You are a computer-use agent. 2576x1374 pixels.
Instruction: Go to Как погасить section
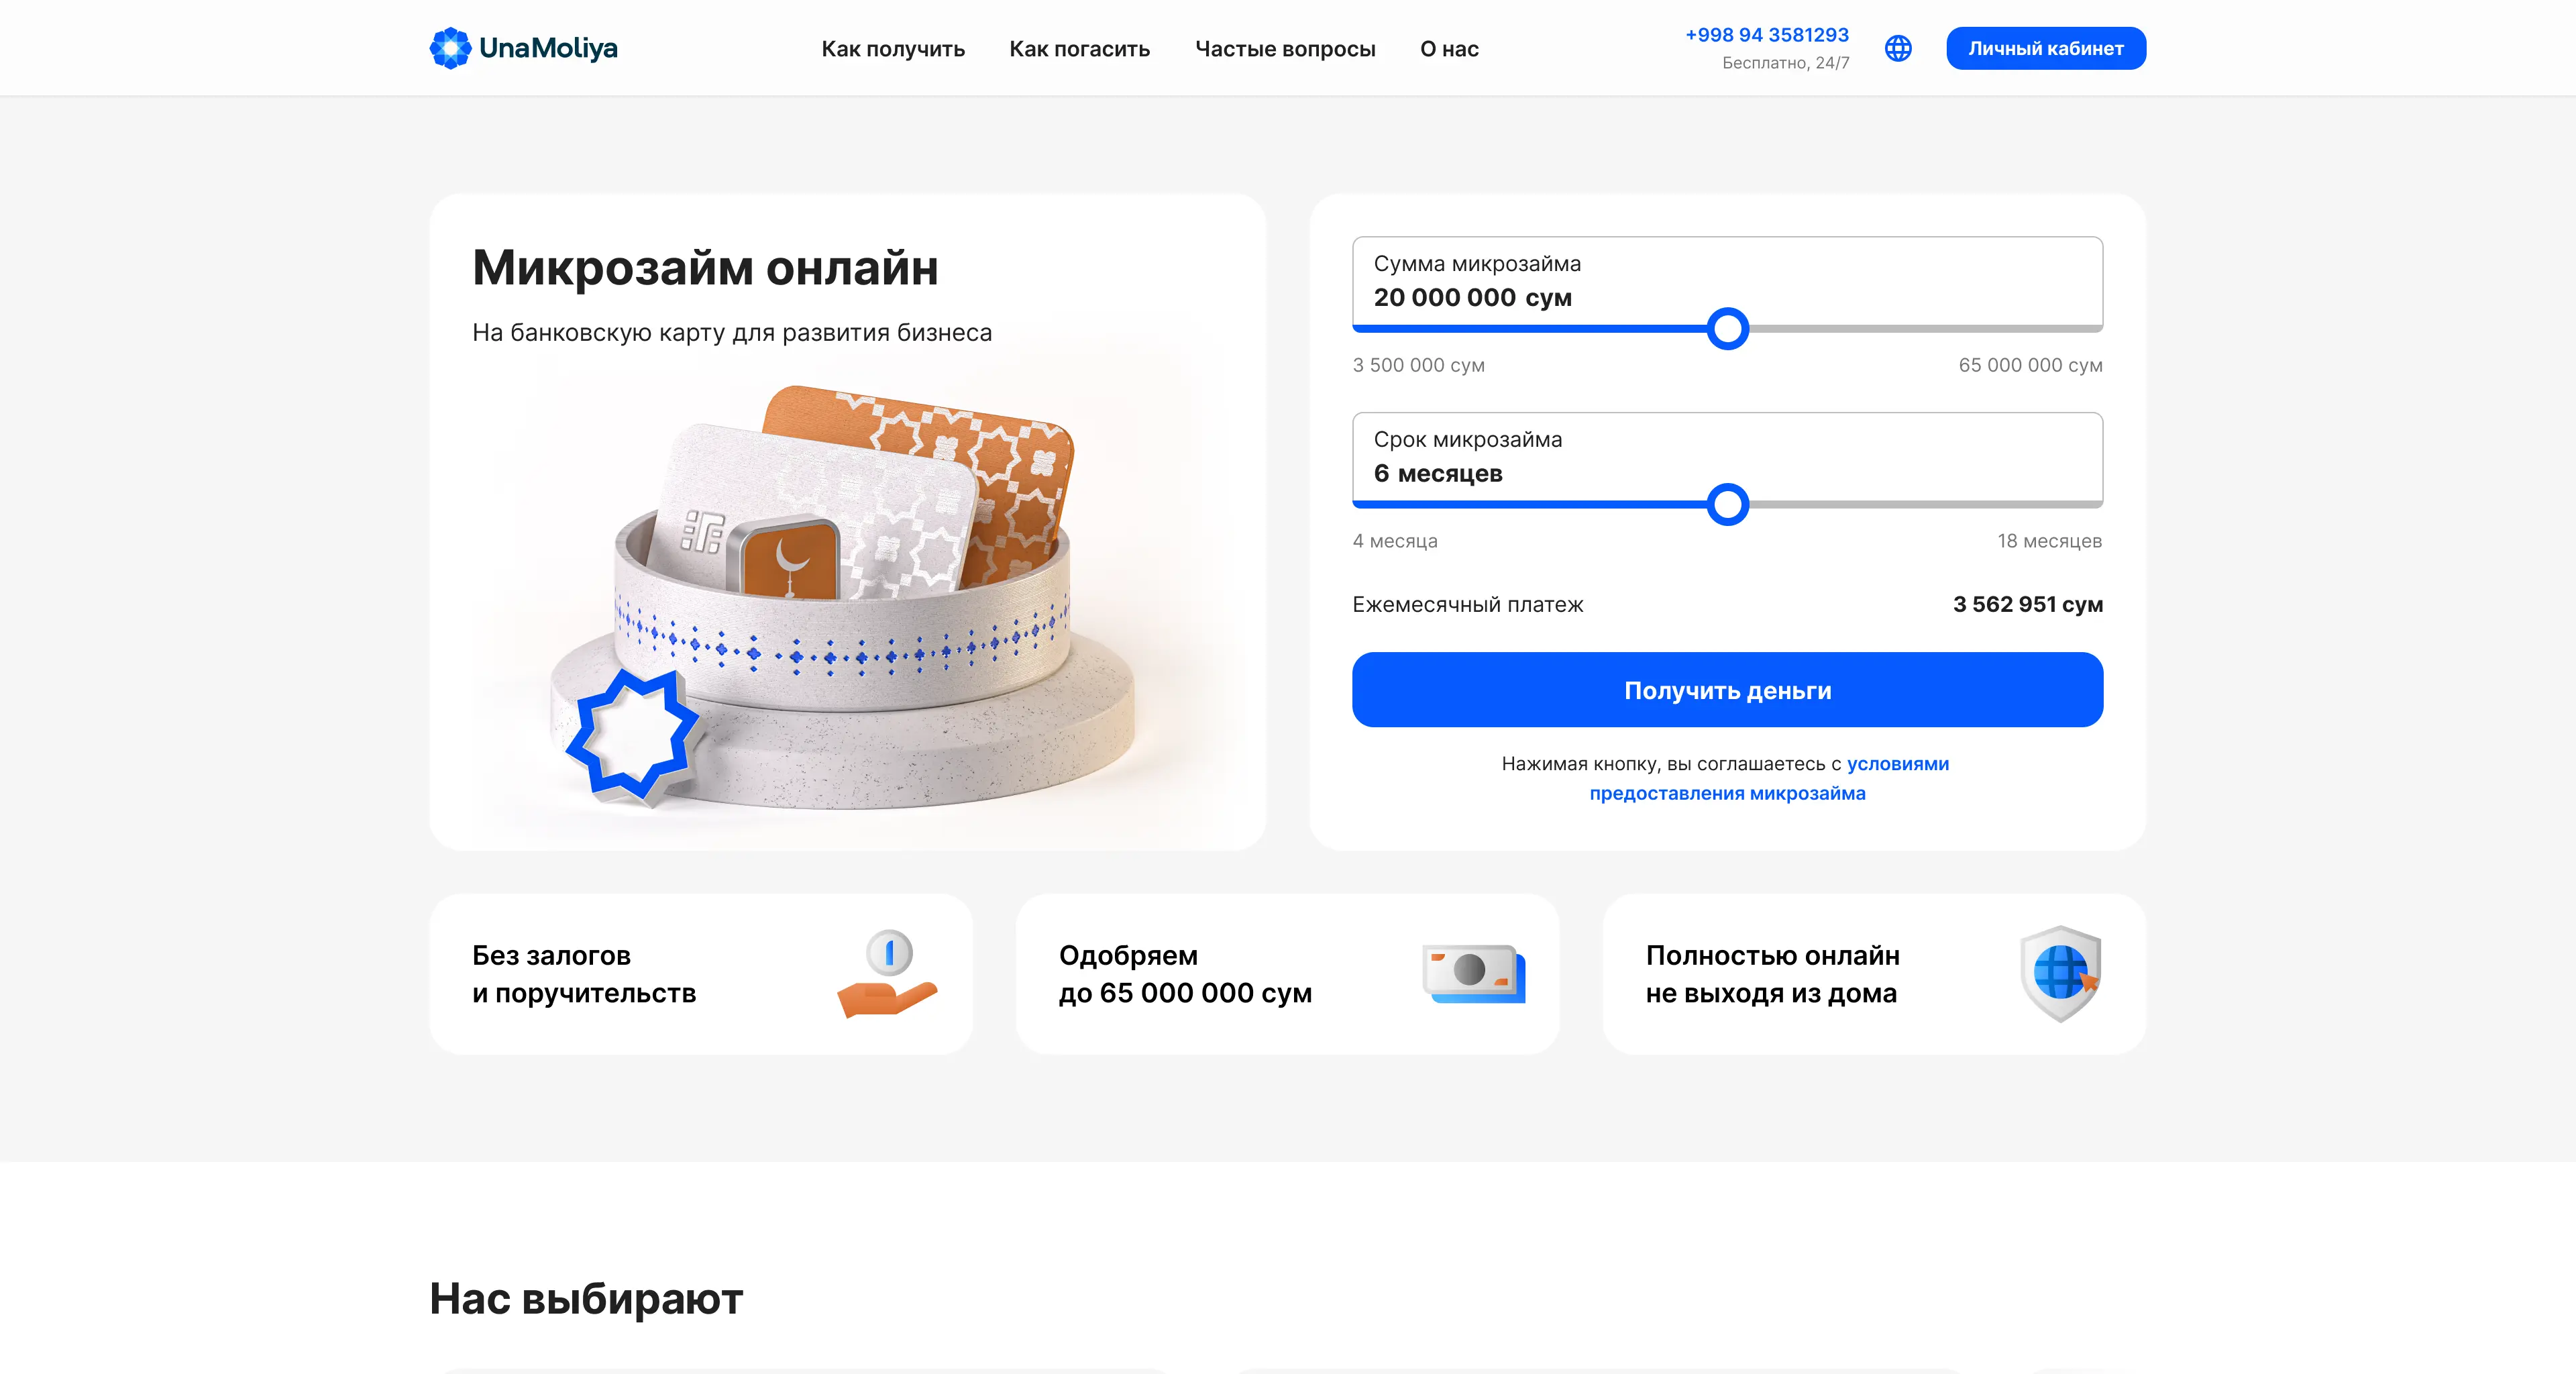(1080, 49)
